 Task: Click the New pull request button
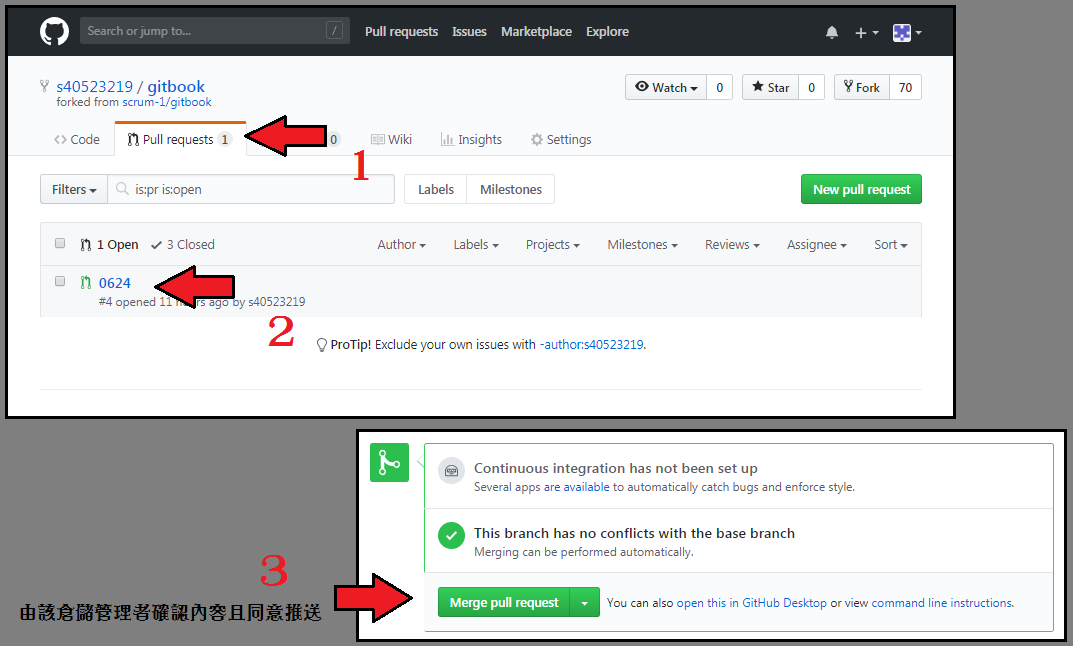tap(862, 190)
